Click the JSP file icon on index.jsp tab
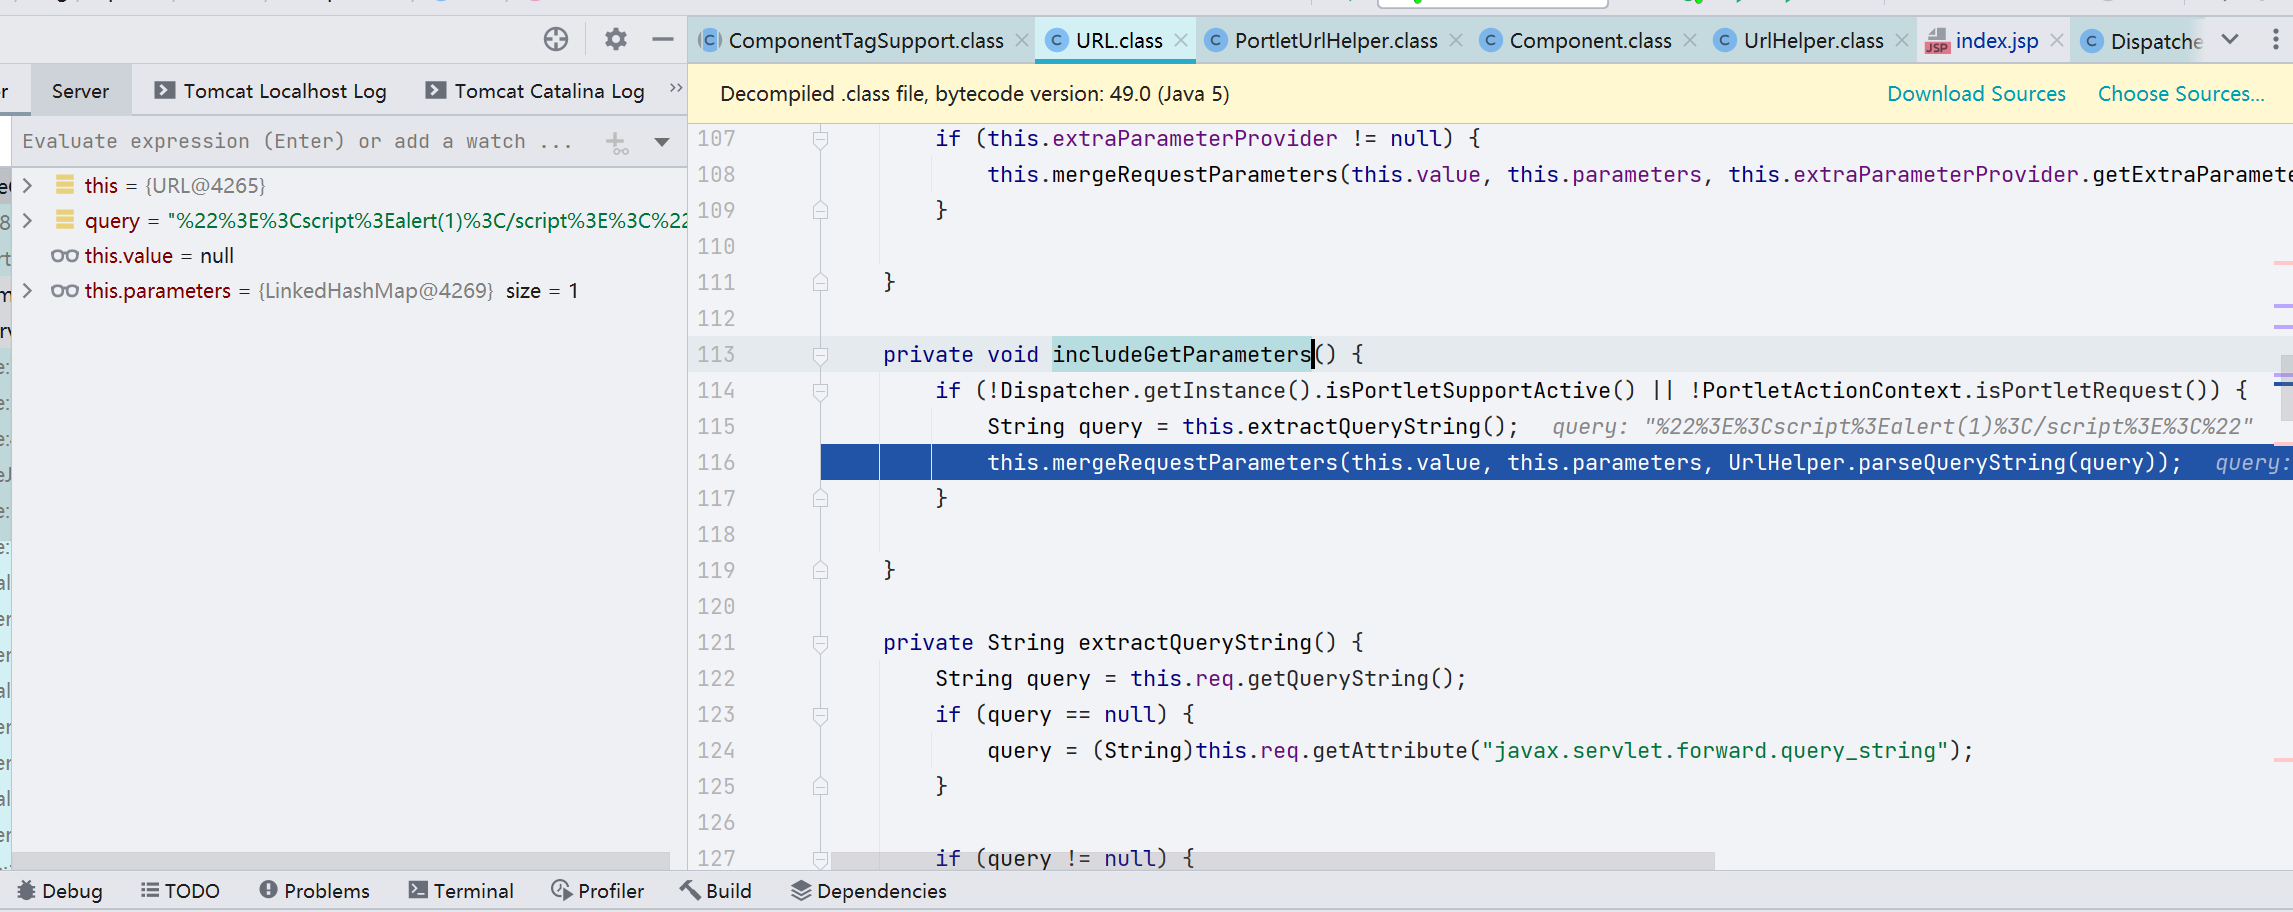This screenshot has height=912, width=2293. point(1938,42)
